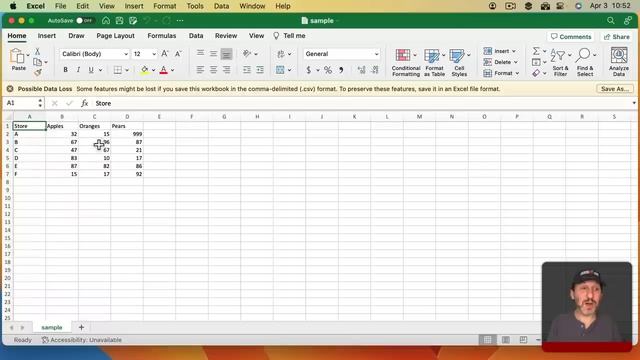Click the Cut scissors icon
The height and width of the screenshot is (360, 640).
tap(38, 51)
